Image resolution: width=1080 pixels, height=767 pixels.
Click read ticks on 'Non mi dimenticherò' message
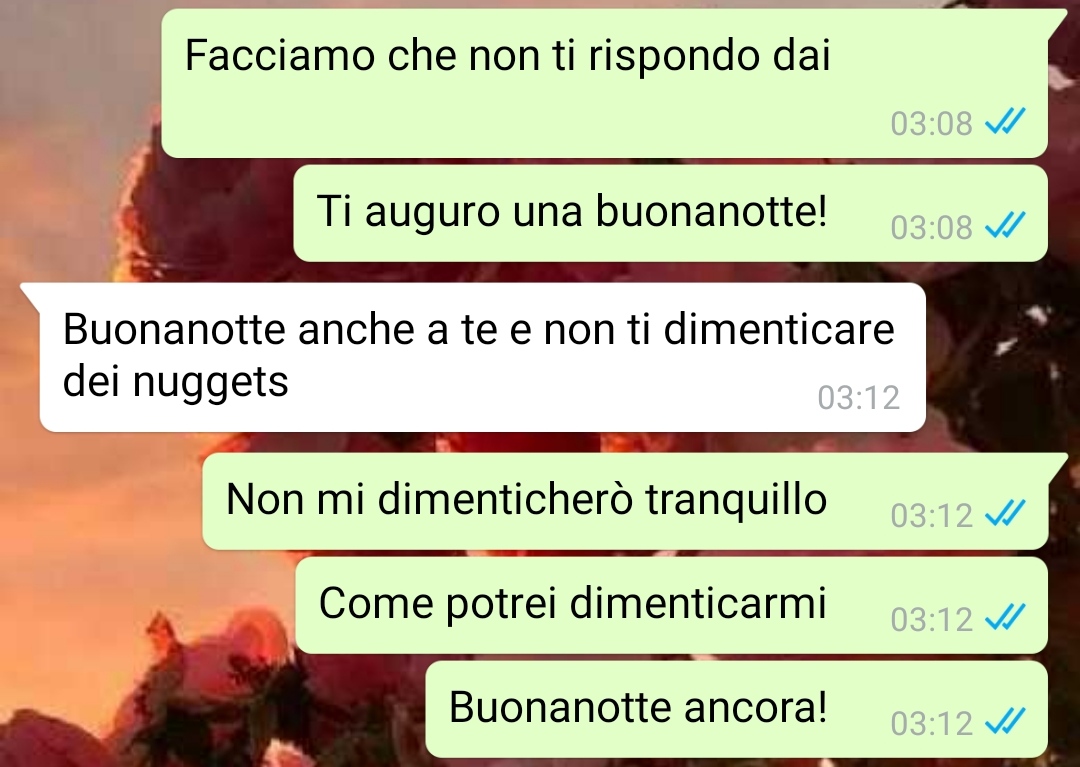point(1005,514)
